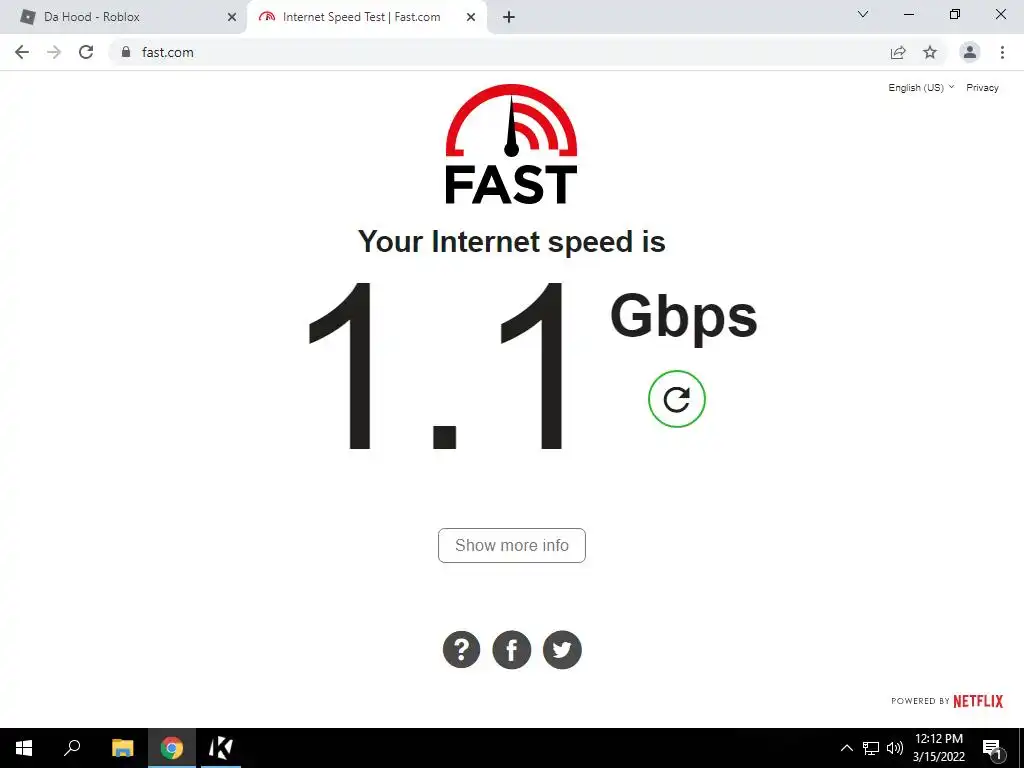
Task: Restart the speed test with the refresh icon
Action: coord(677,399)
